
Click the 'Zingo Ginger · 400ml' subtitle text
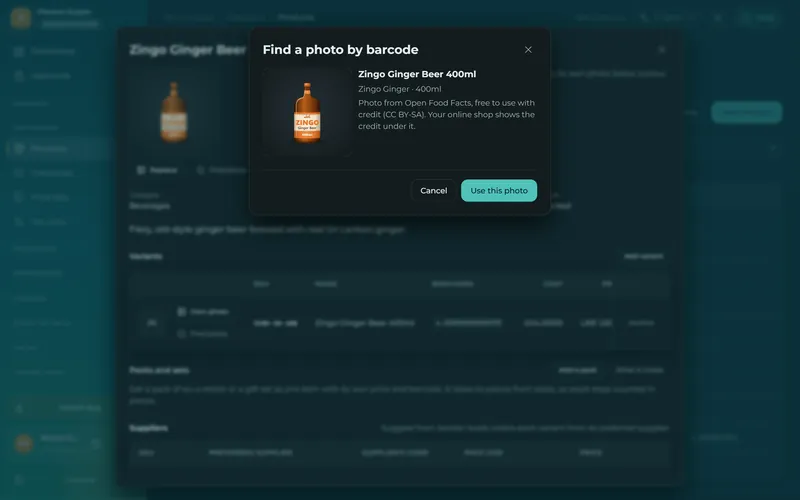pyautogui.click(x=399, y=89)
